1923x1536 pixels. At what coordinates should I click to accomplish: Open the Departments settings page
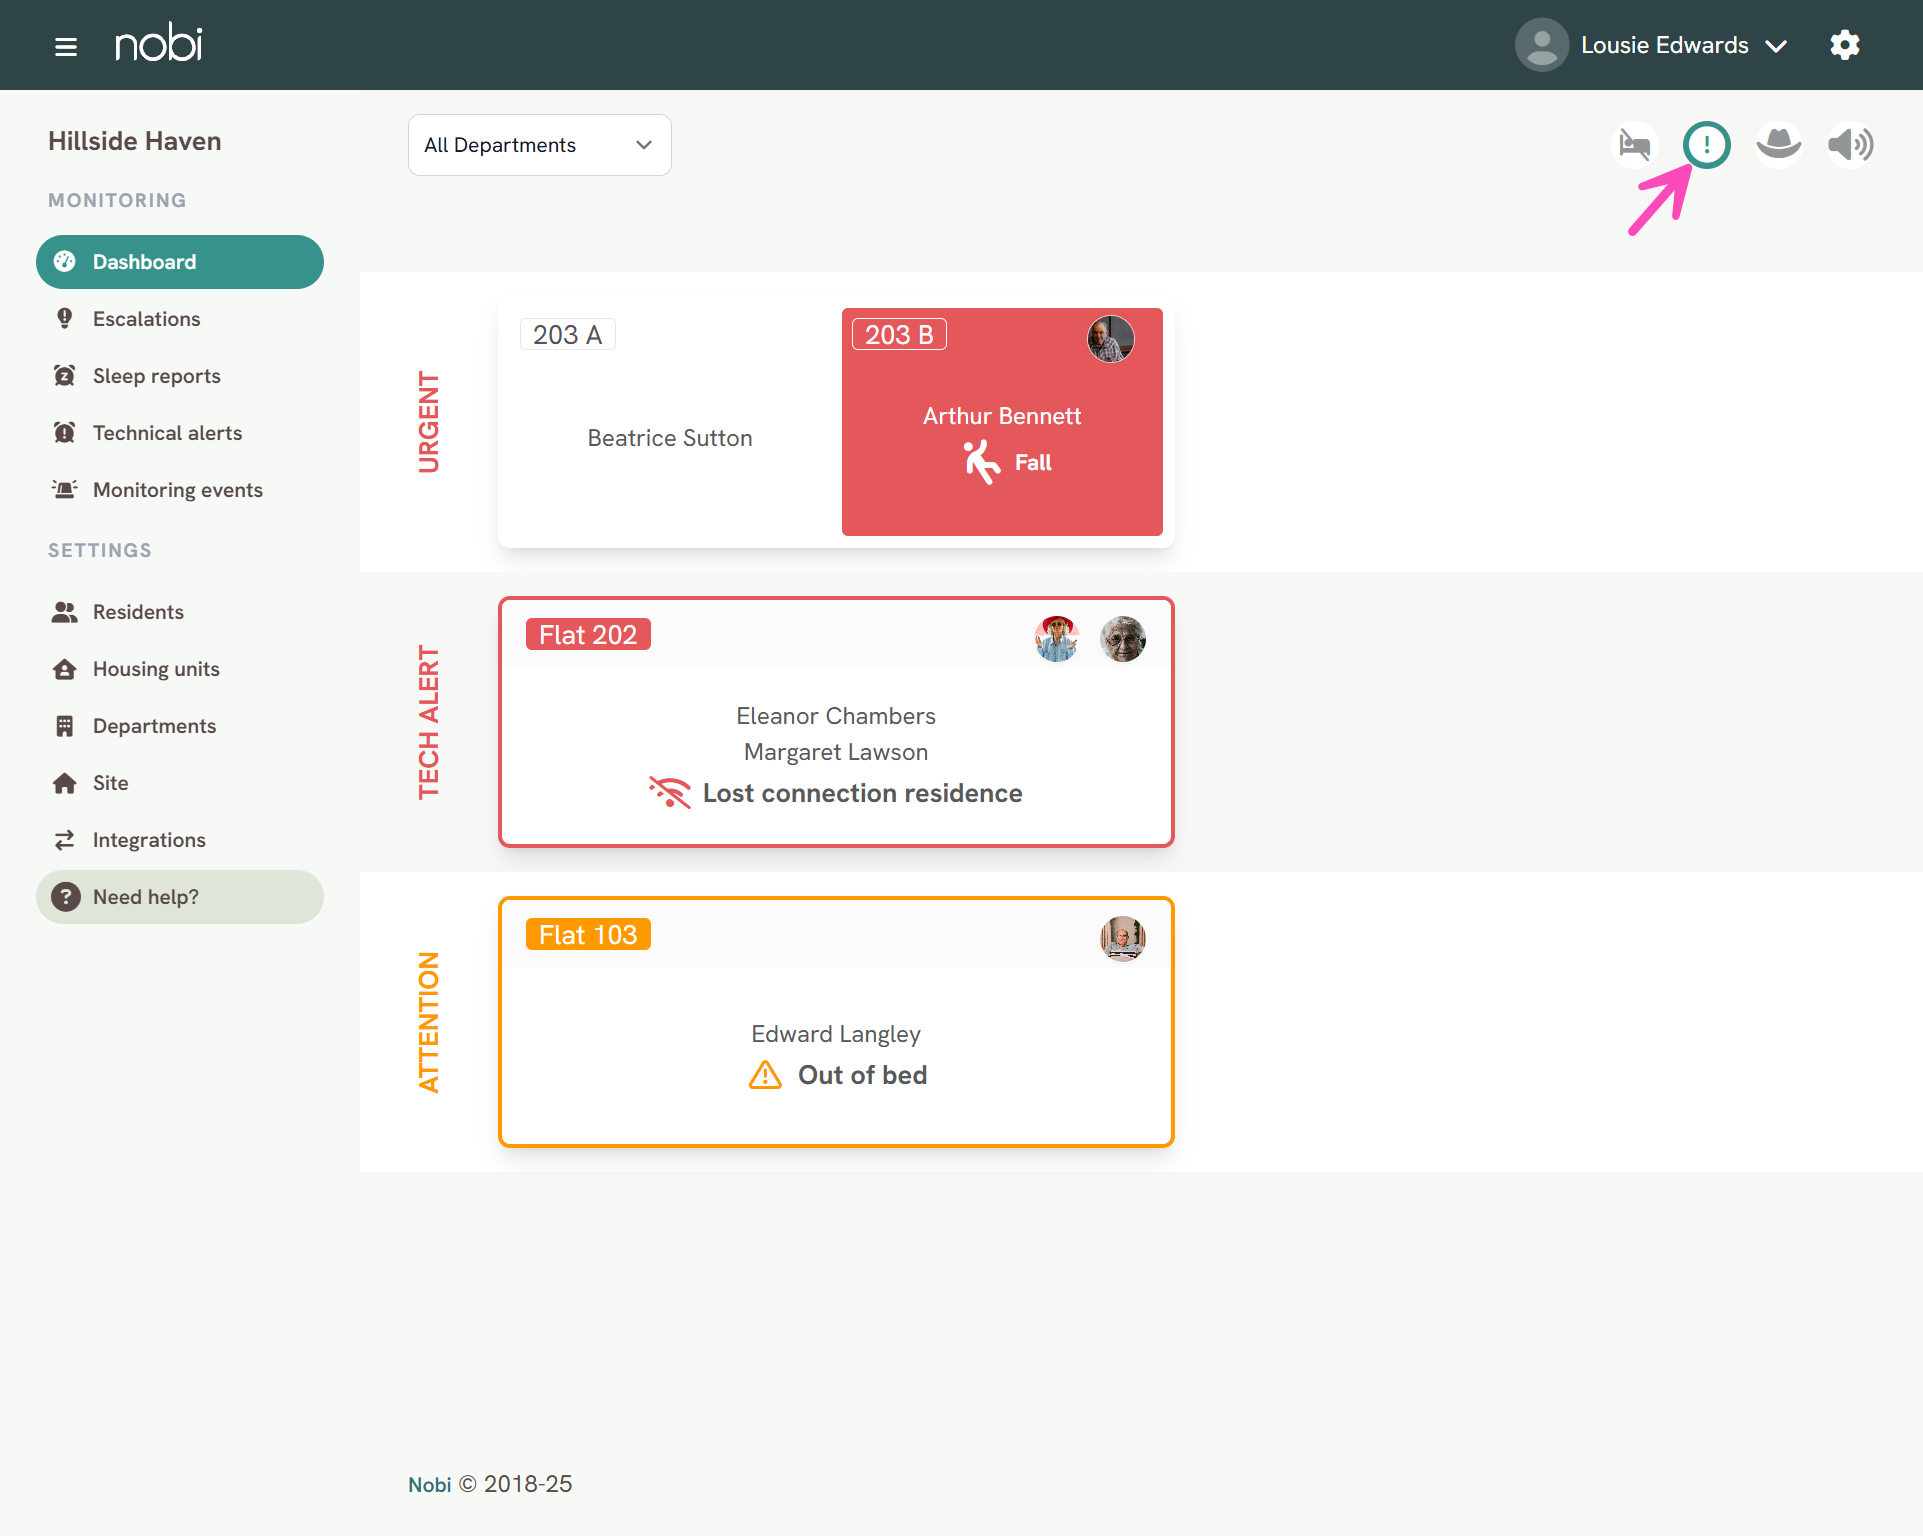click(154, 725)
